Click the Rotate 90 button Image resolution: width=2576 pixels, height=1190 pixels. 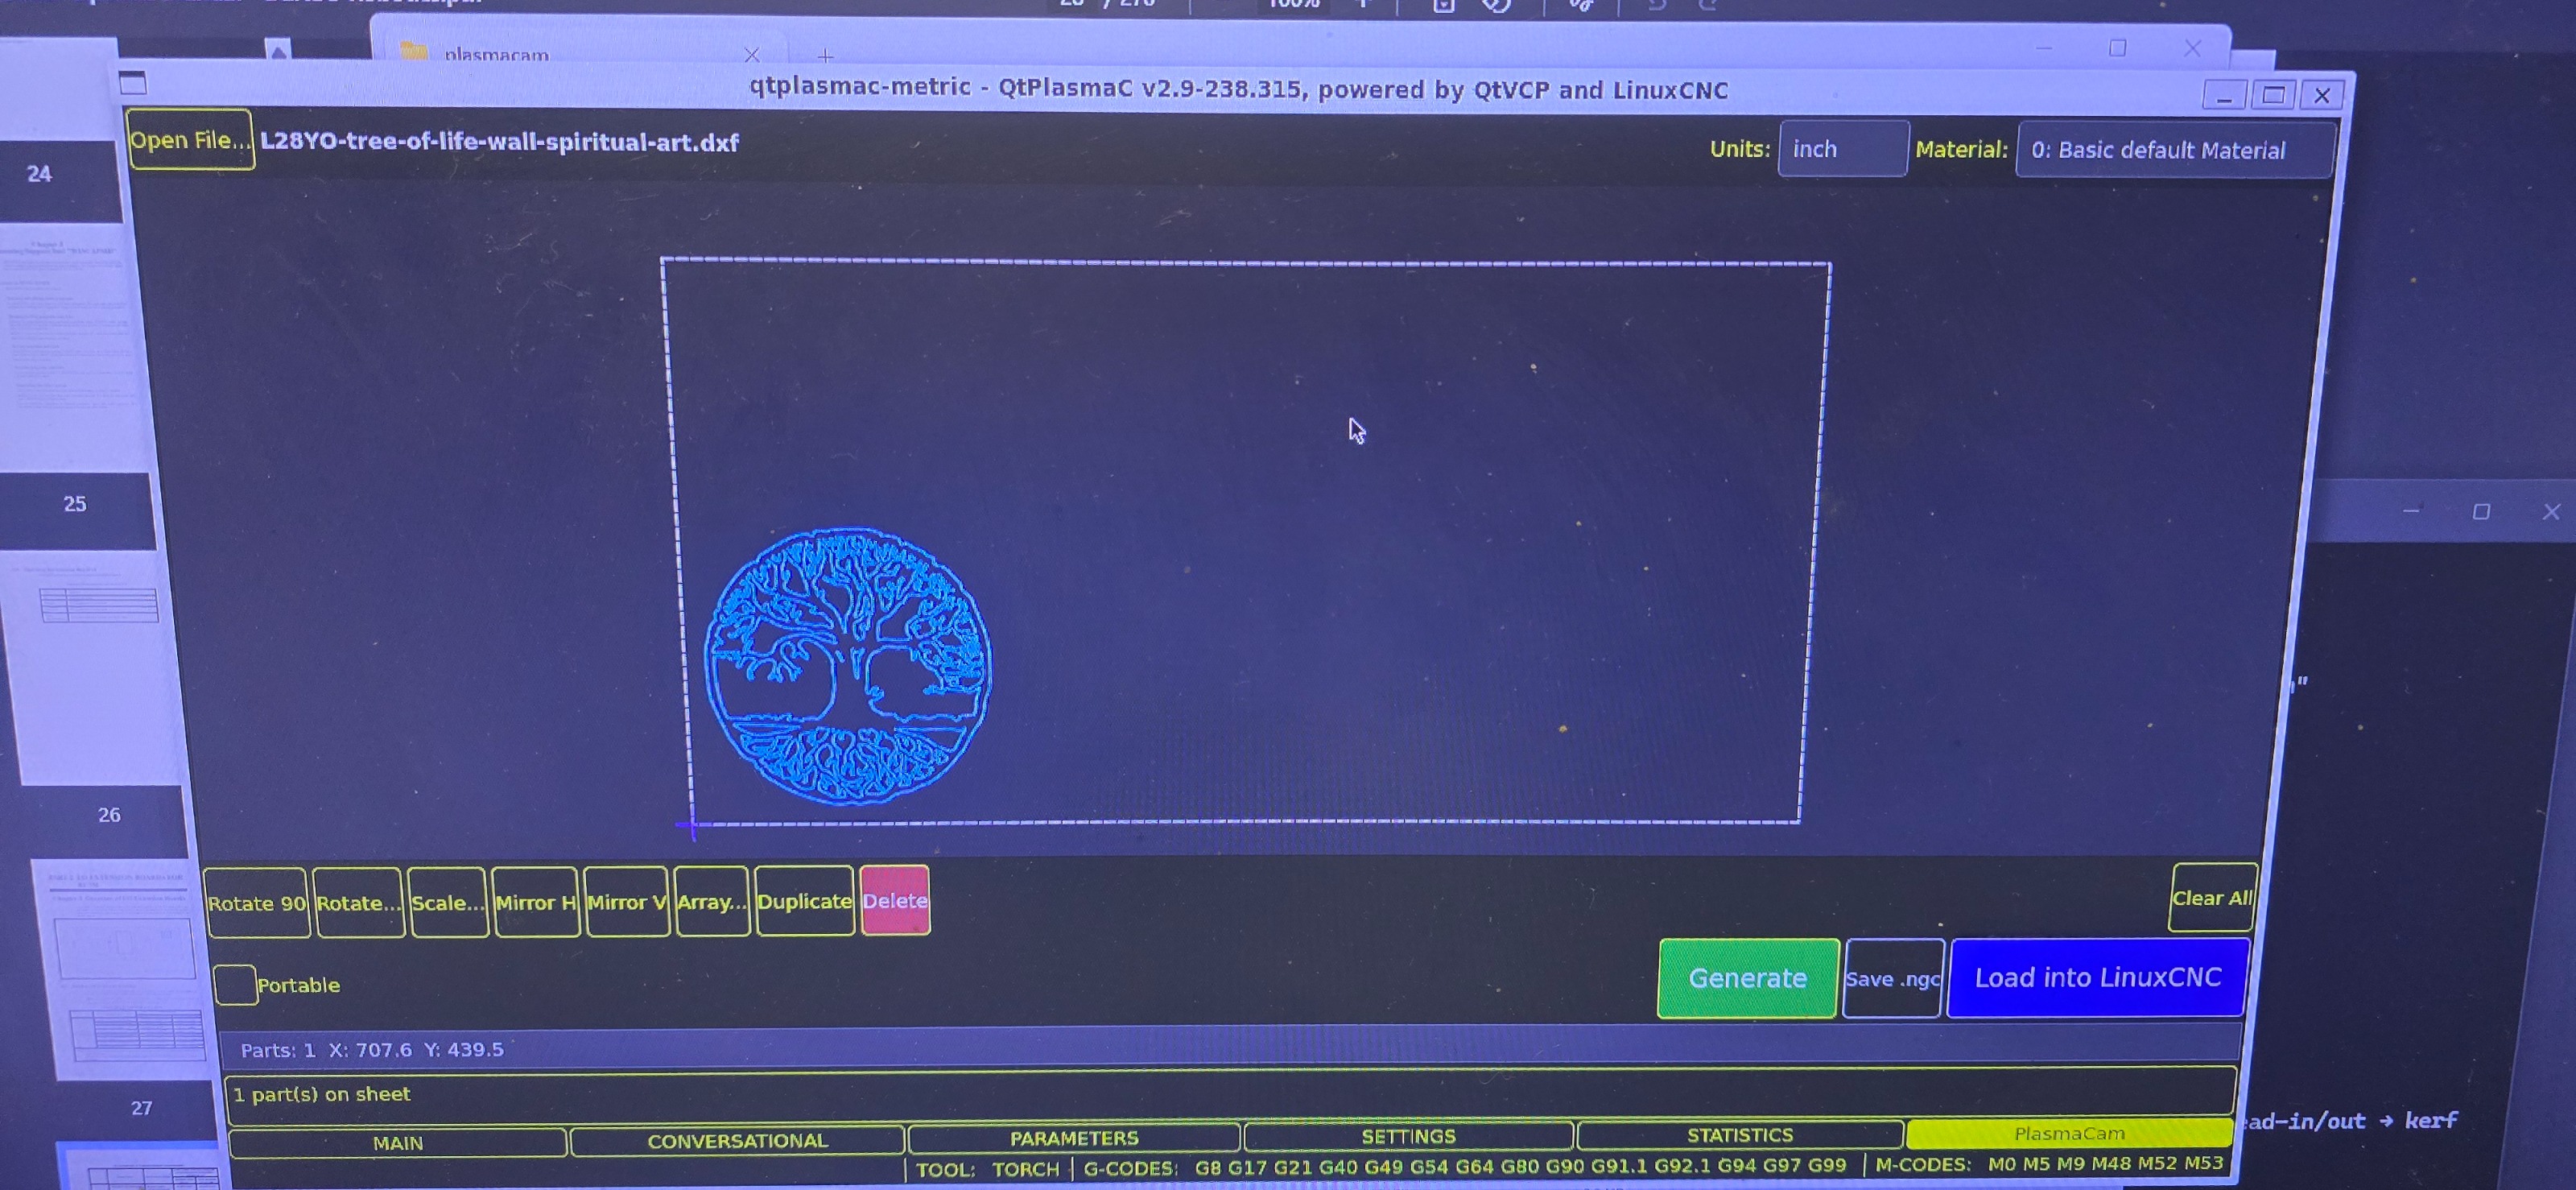point(257,902)
